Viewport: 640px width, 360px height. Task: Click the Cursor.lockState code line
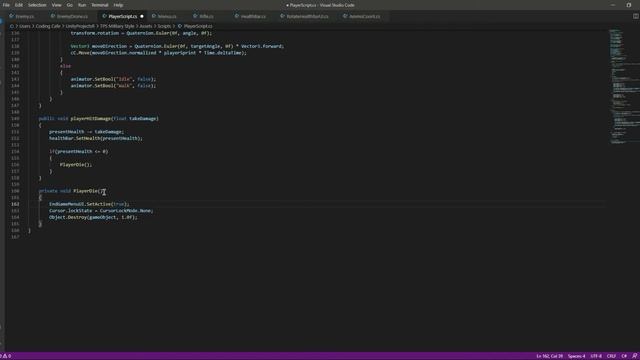[101, 211]
